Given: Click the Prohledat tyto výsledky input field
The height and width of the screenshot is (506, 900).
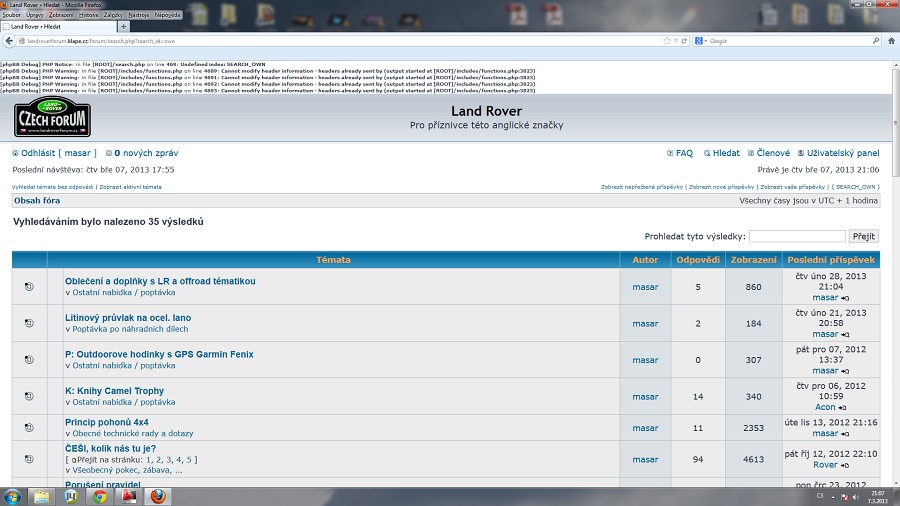Looking at the screenshot, I should tap(796, 237).
